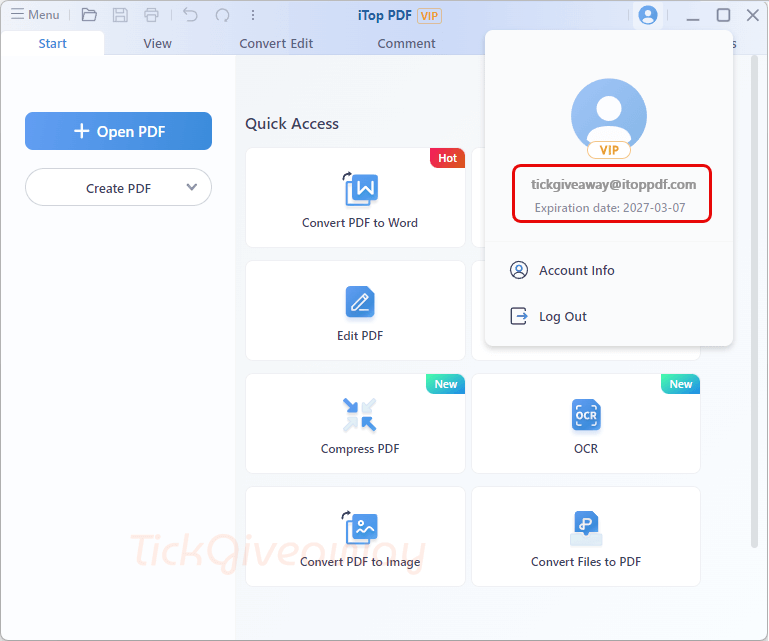Screen dimensions: 769x641
Task: Maximize the iTop PDF window
Action: pos(723,15)
